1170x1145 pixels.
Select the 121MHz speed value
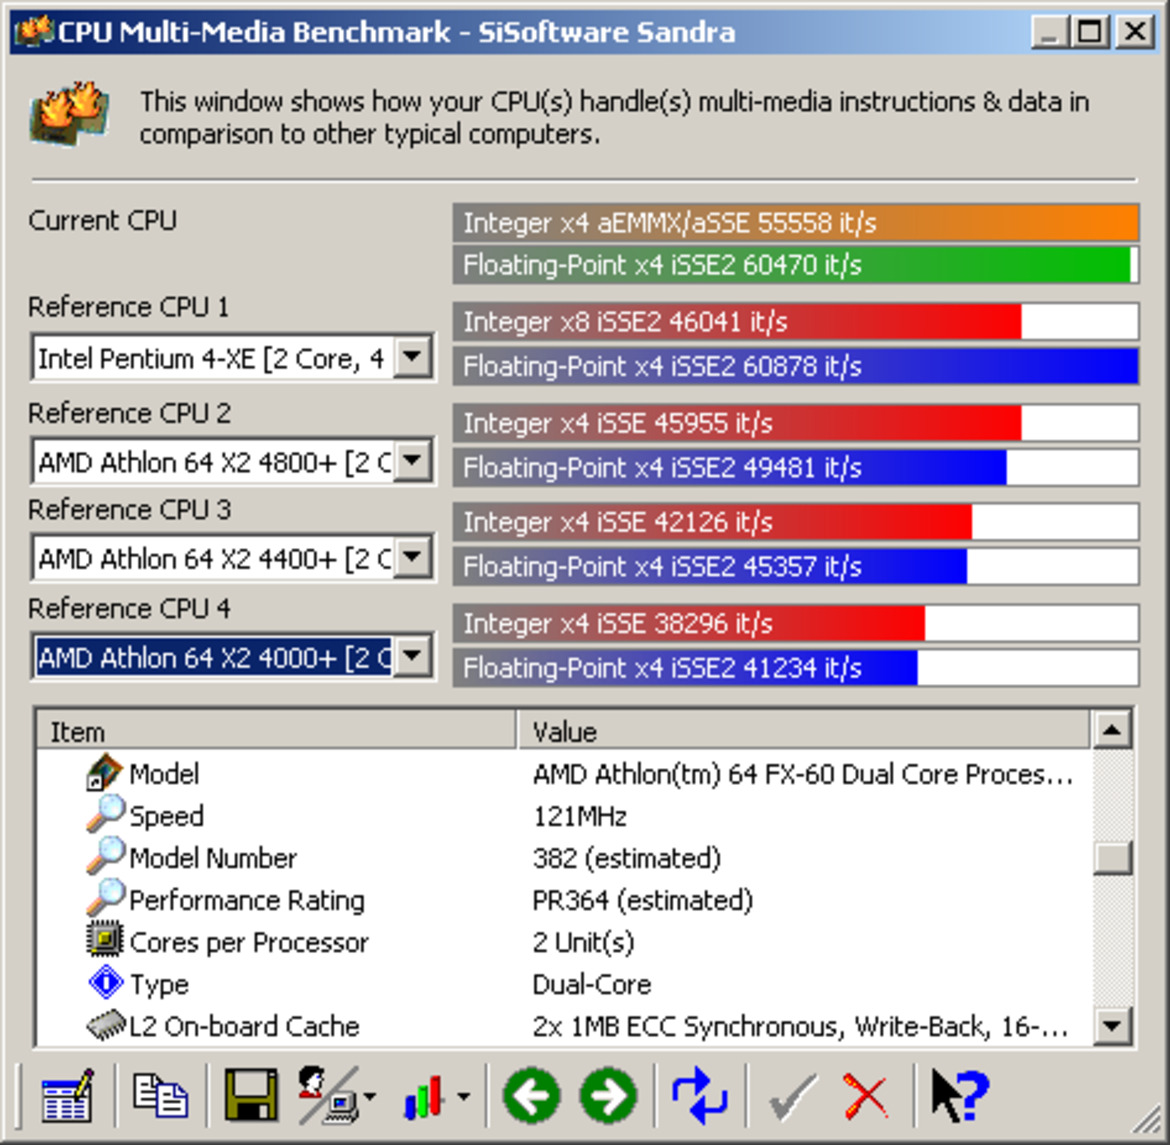point(579,816)
